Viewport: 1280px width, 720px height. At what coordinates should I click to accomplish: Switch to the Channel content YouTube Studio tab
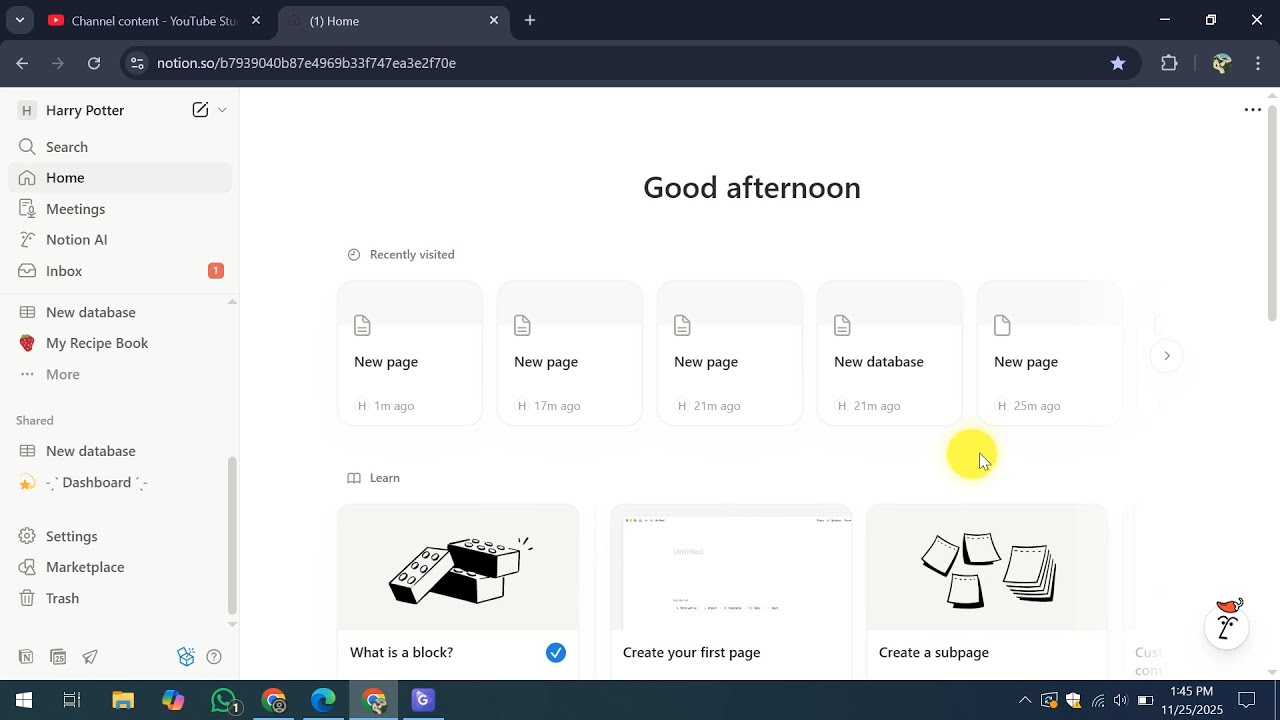(x=154, y=20)
